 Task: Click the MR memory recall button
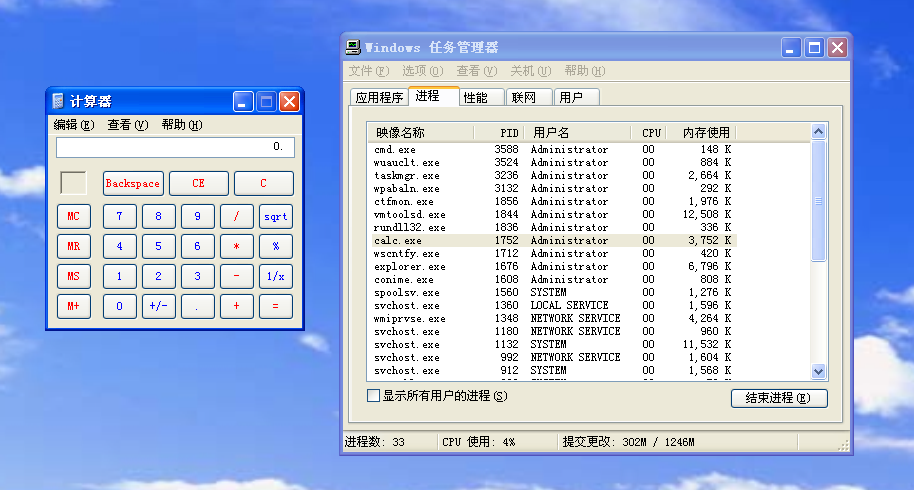[x=74, y=246]
